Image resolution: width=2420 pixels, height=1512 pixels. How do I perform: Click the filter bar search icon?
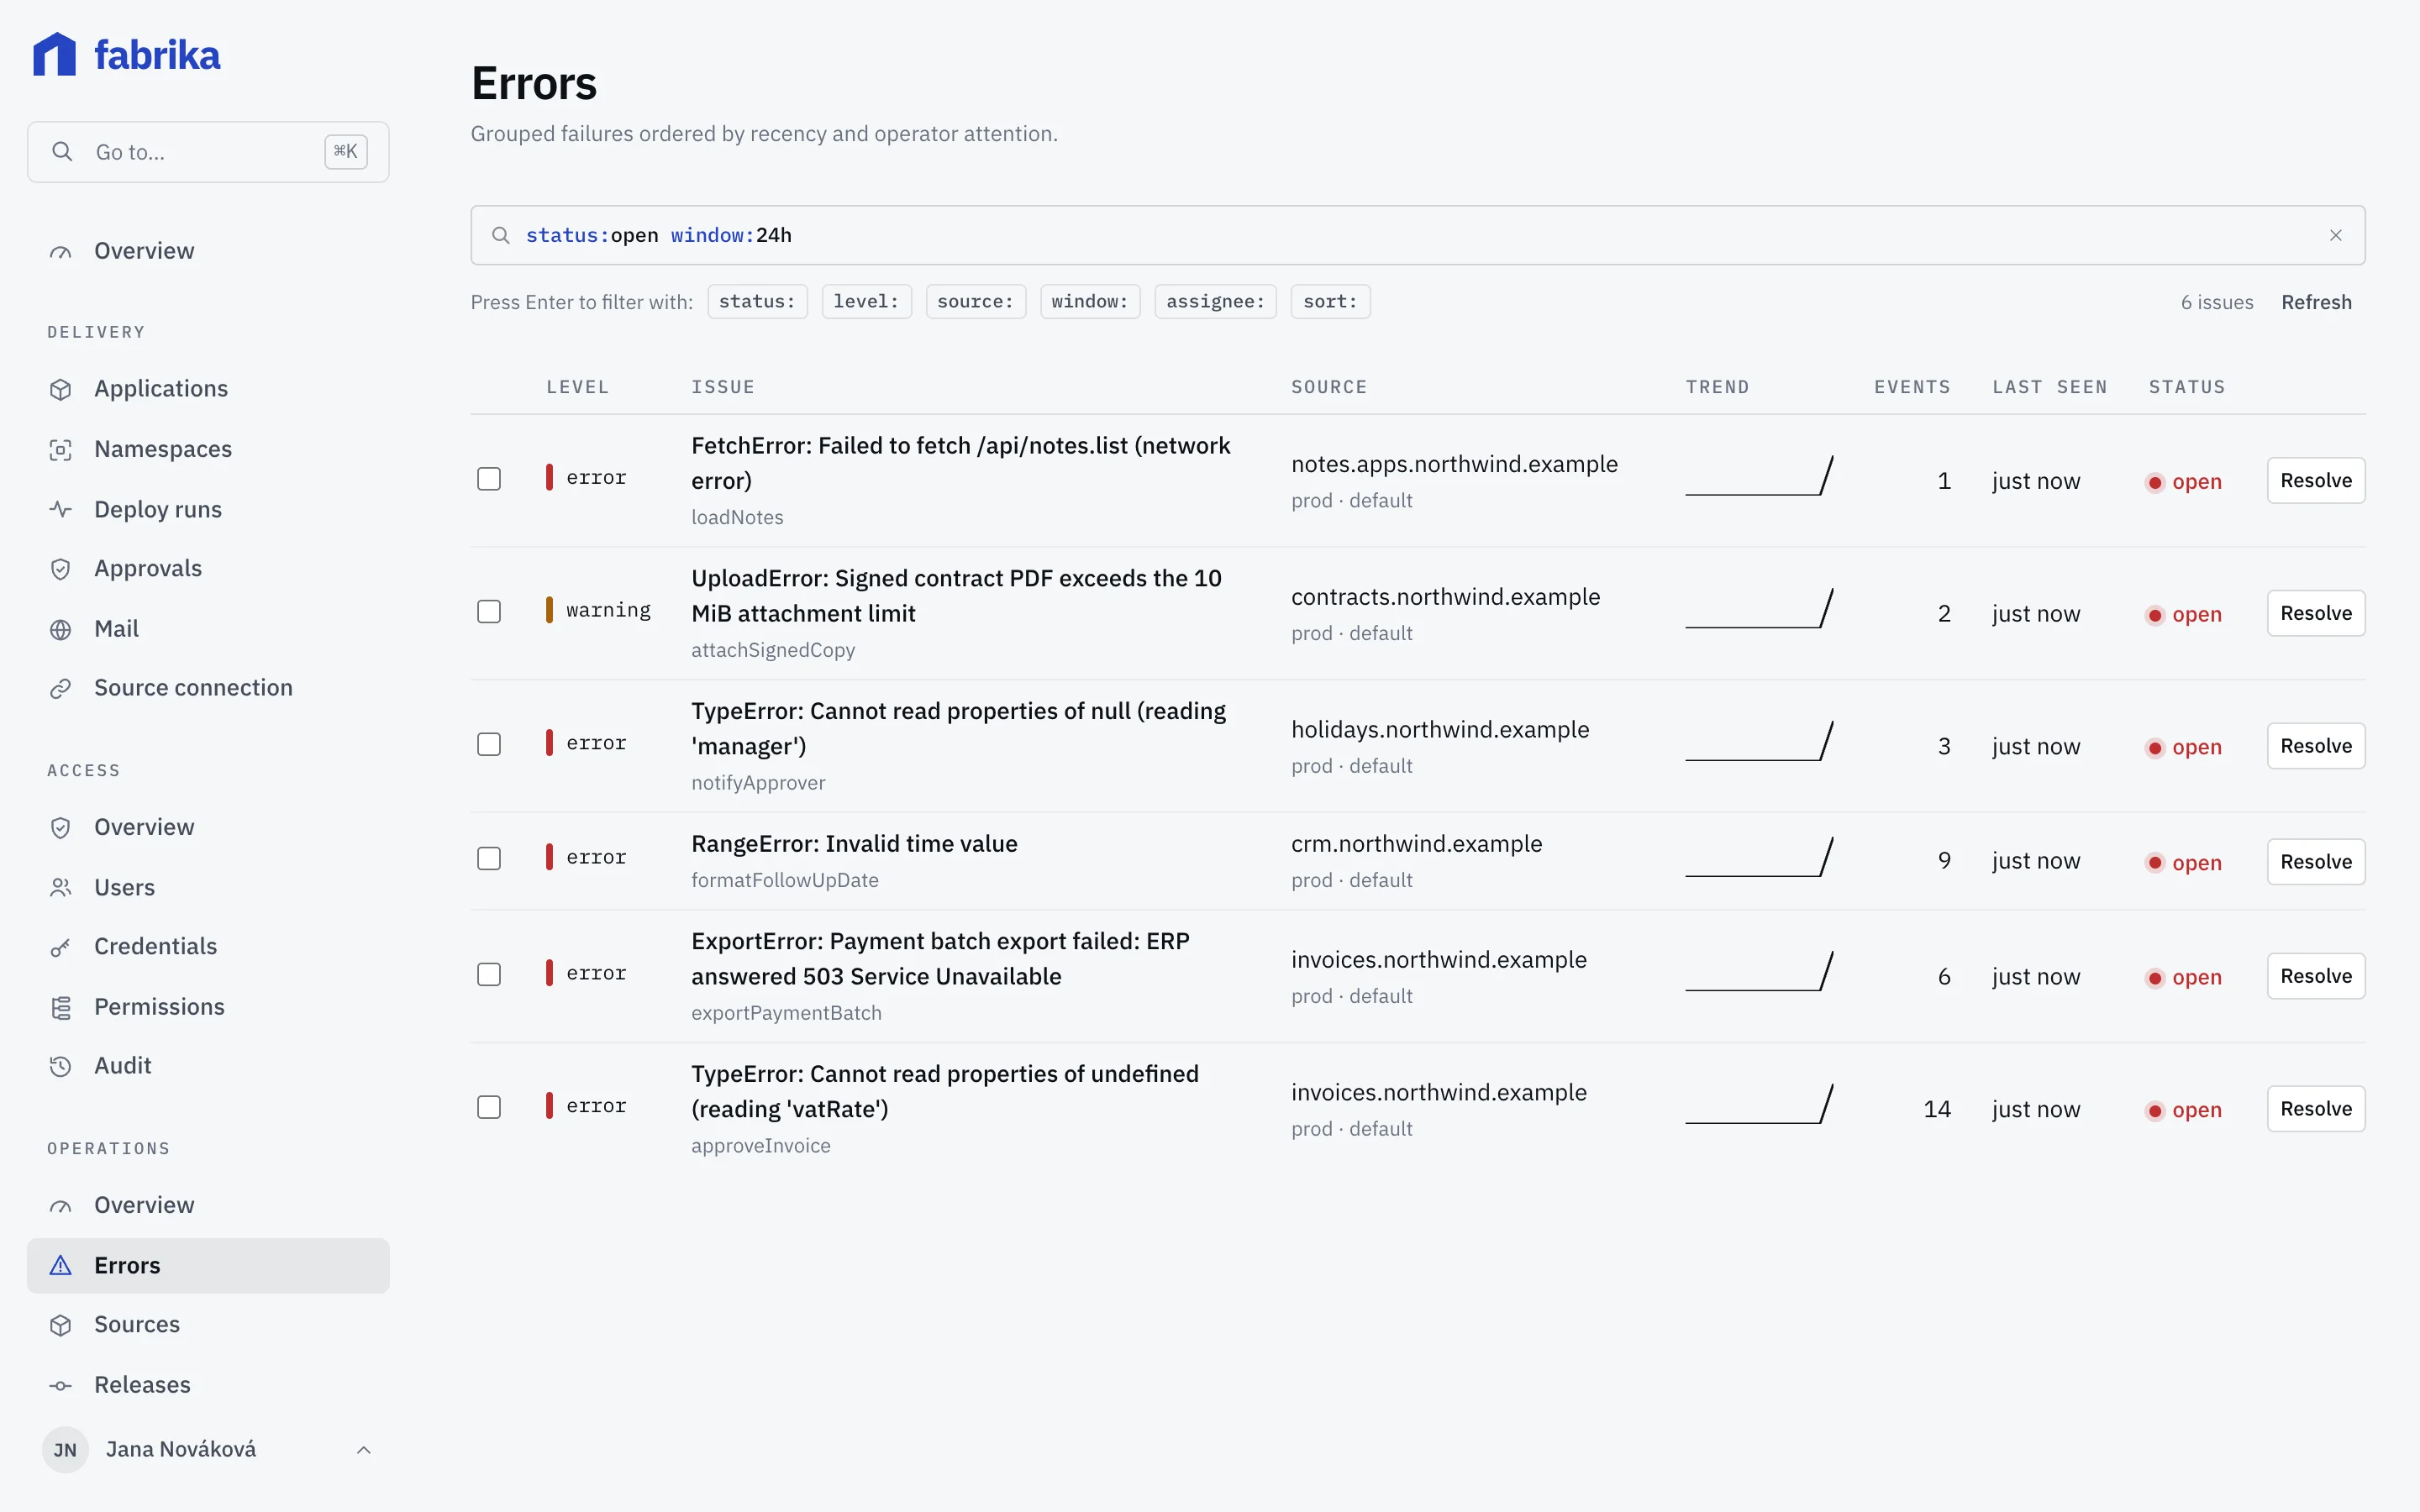click(501, 235)
